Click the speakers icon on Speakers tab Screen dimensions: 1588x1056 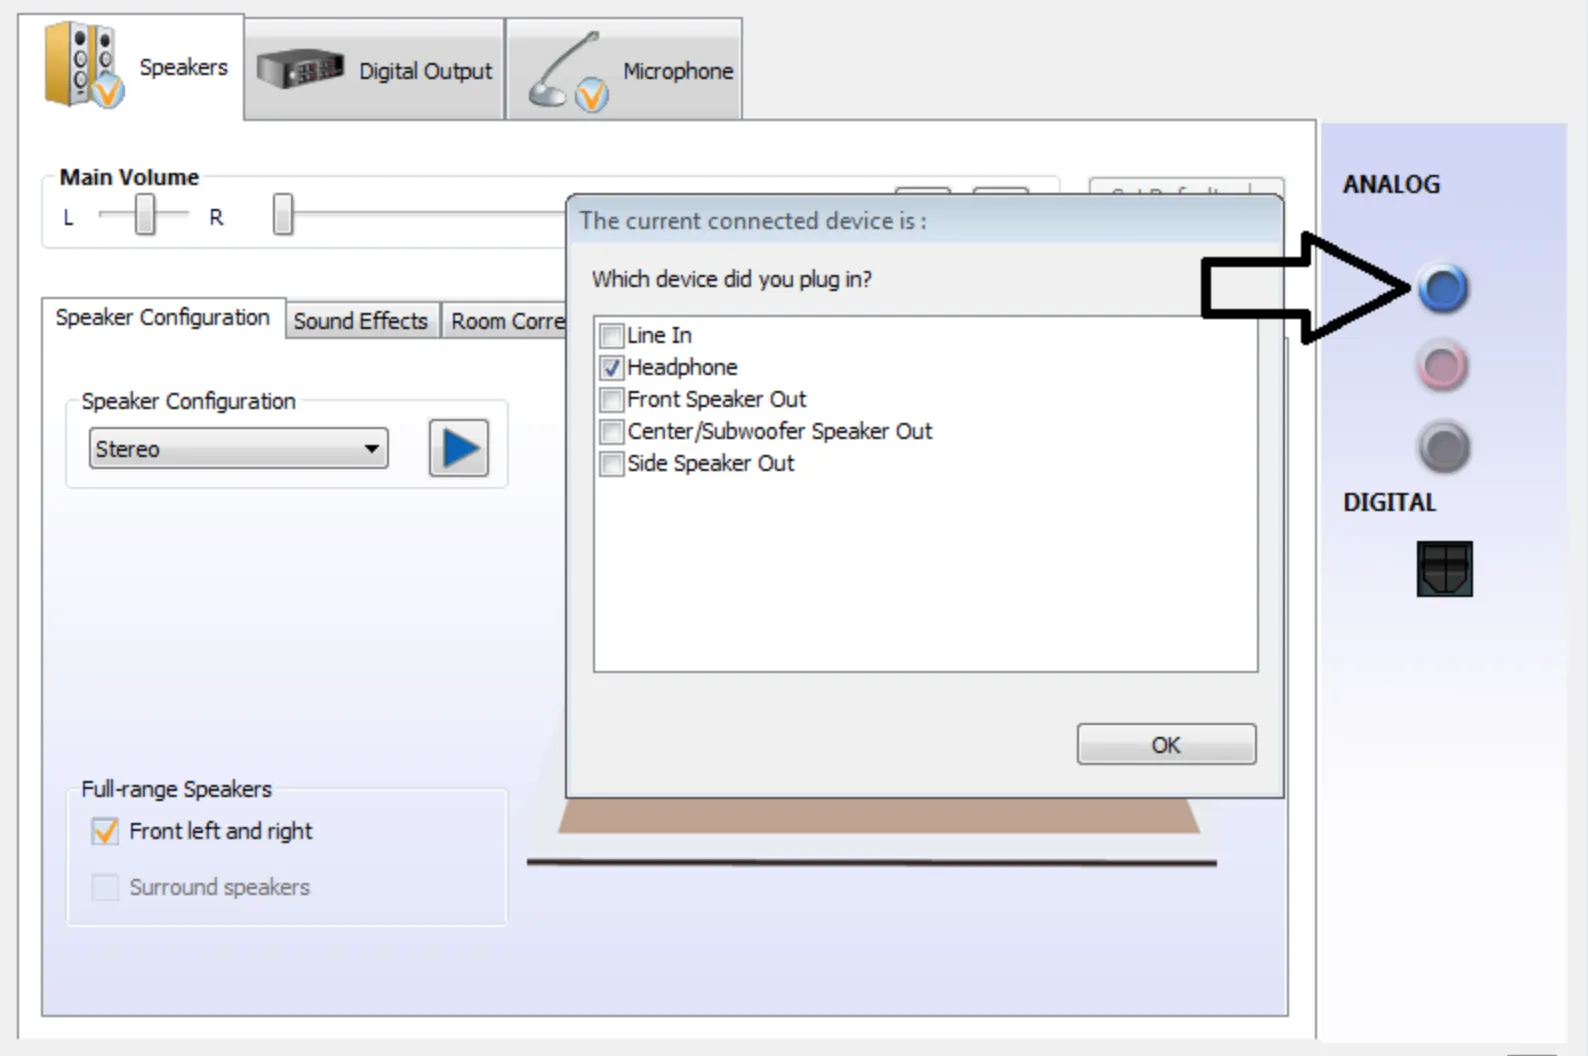point(83,66)
